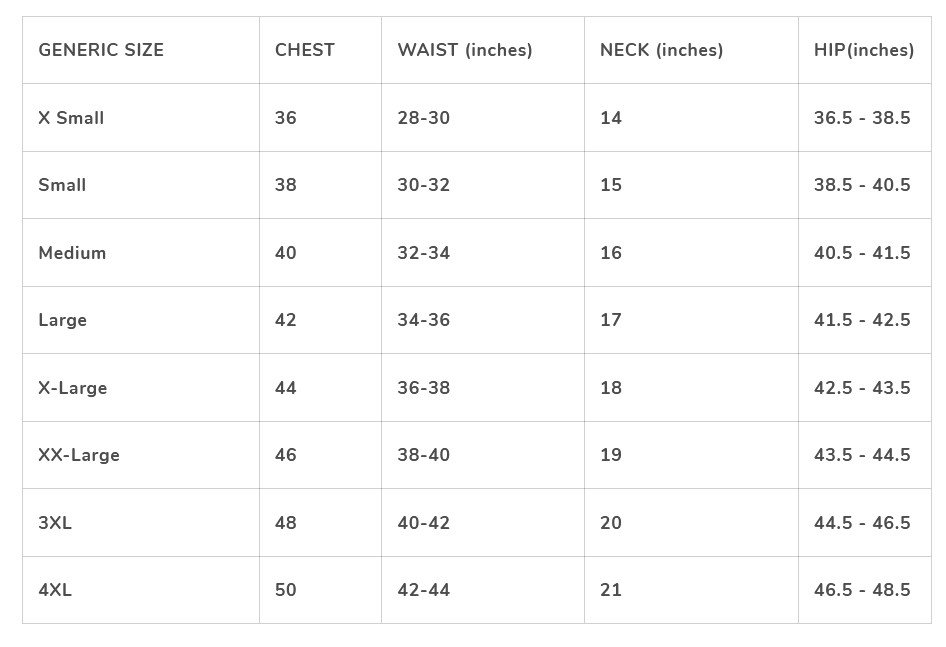946x647 pixels.
Task: Select the X-Large size label
Action: [x=72, y=387]
